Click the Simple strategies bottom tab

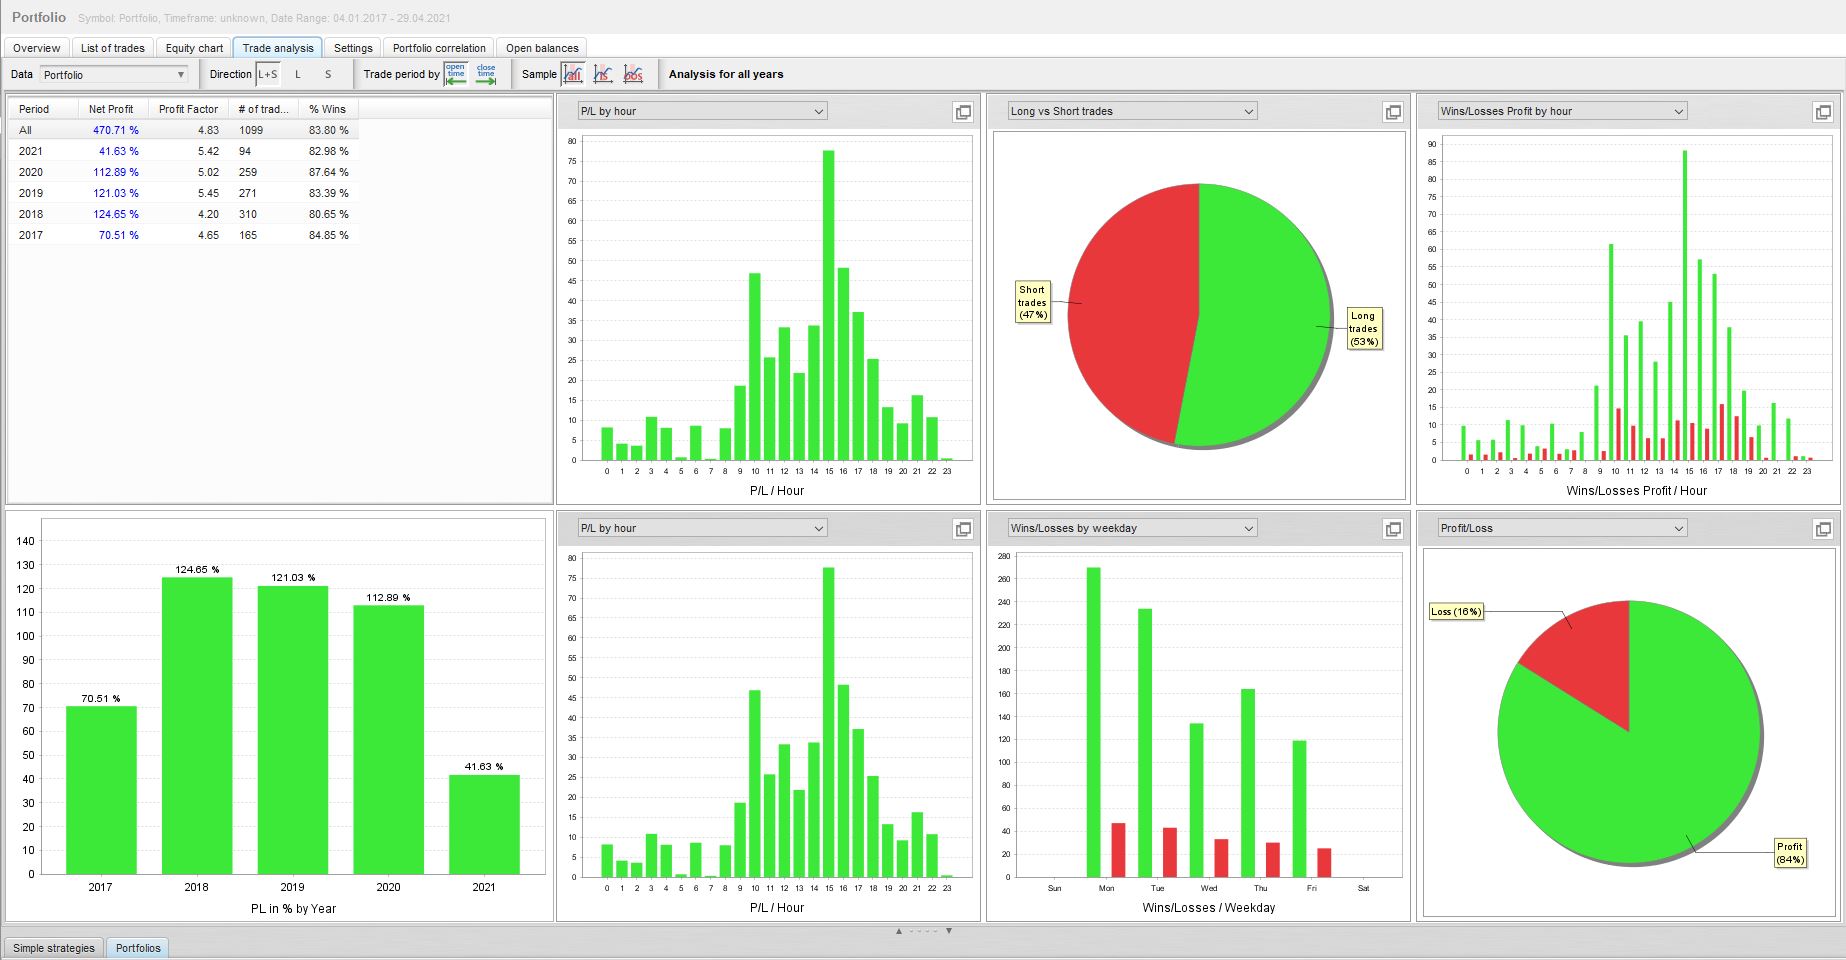coord(54,948)
